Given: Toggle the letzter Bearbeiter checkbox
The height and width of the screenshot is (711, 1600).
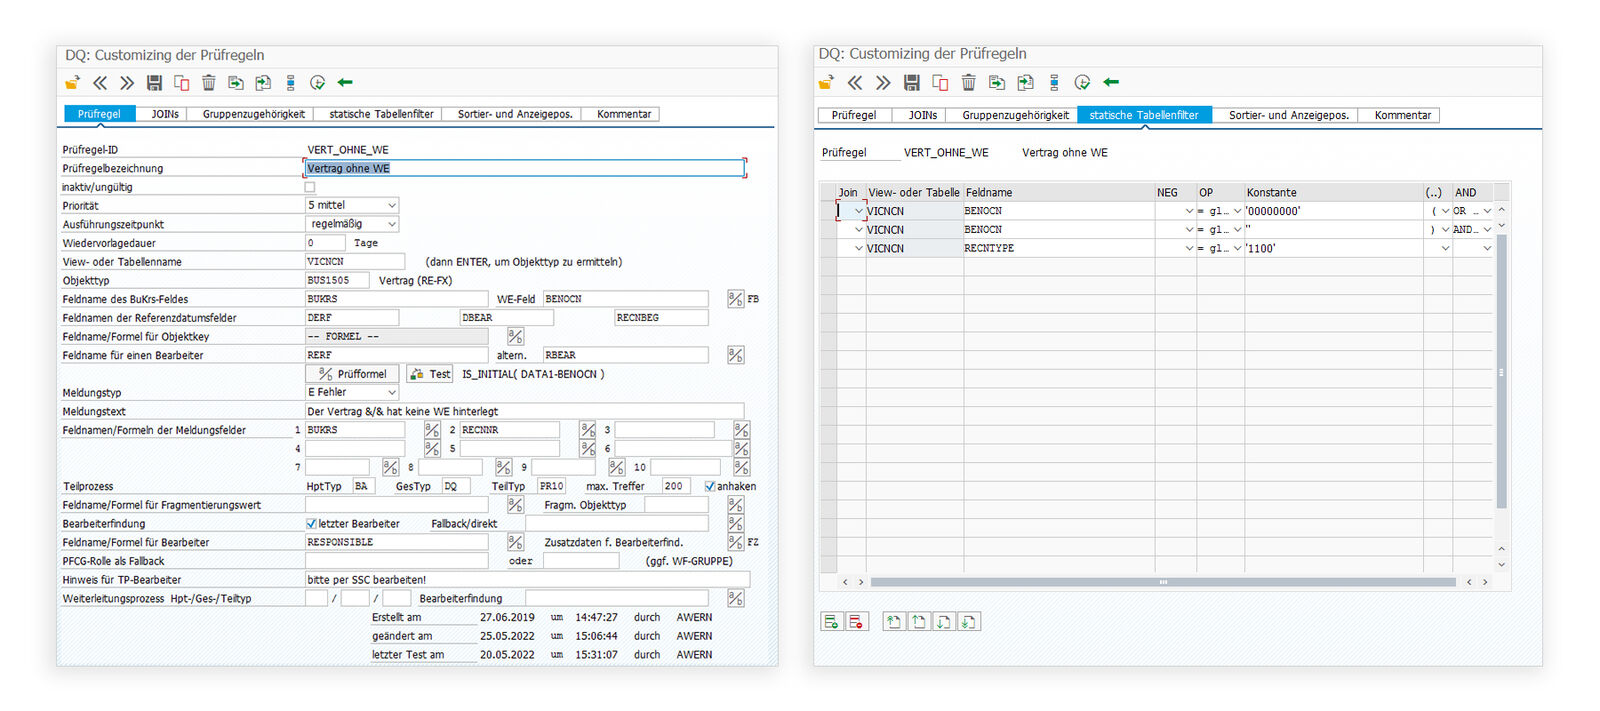Looking at the screenshot, I should coord(311,524).
